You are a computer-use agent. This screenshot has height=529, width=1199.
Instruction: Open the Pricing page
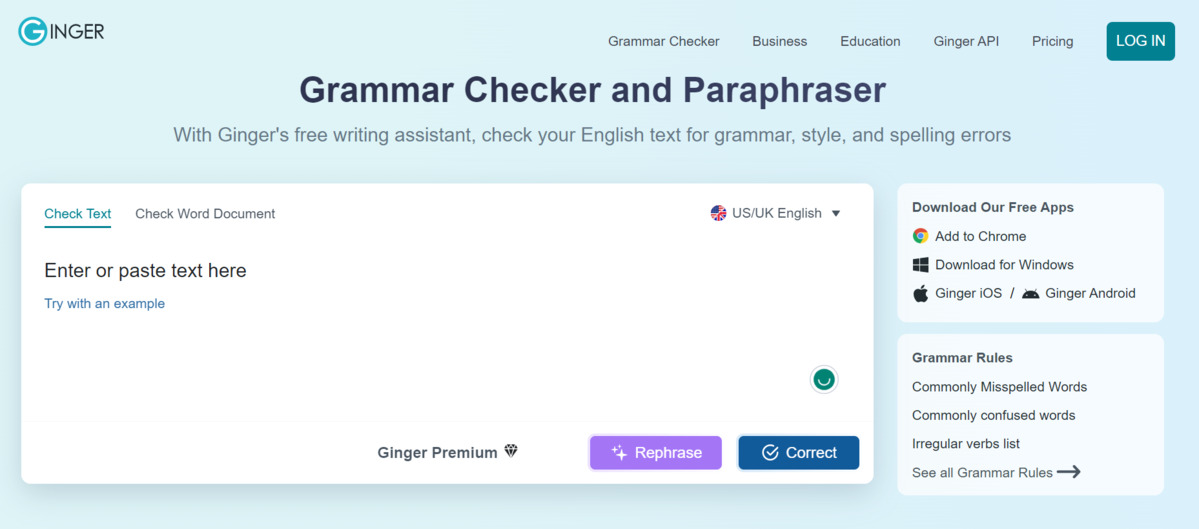(x=1052, y=41)
